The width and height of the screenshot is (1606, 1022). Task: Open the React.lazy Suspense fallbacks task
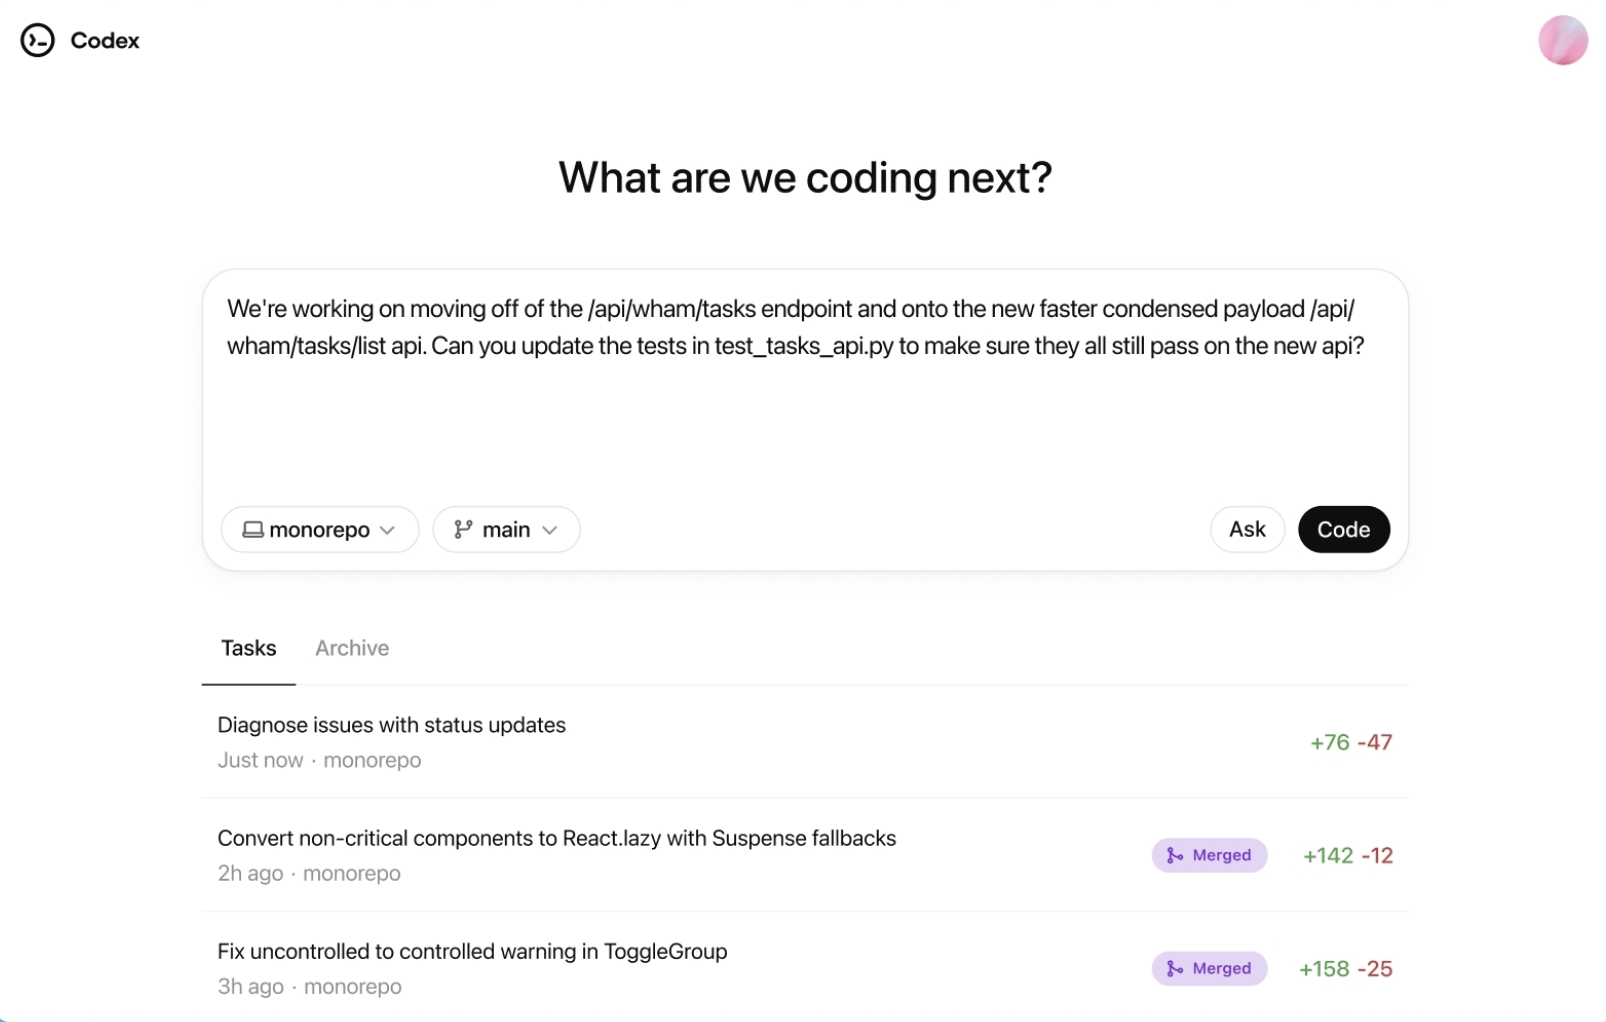click(556, 838)
